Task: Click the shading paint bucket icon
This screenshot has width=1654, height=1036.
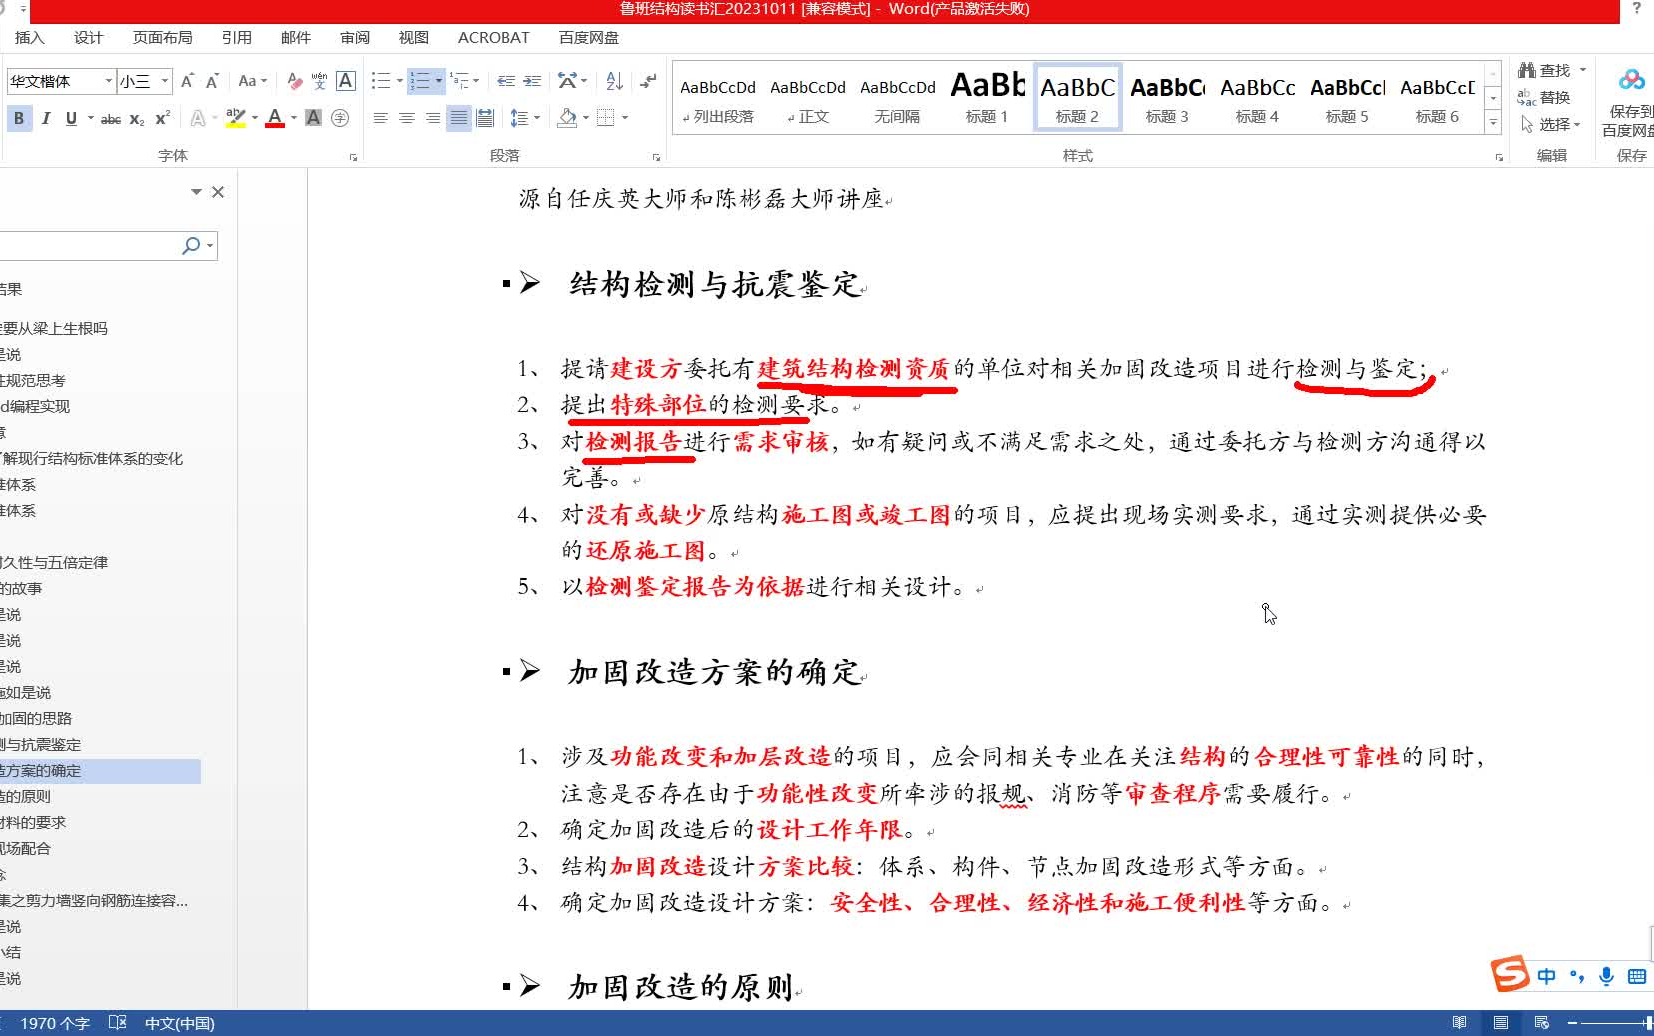Action: (x=567, y=118)
